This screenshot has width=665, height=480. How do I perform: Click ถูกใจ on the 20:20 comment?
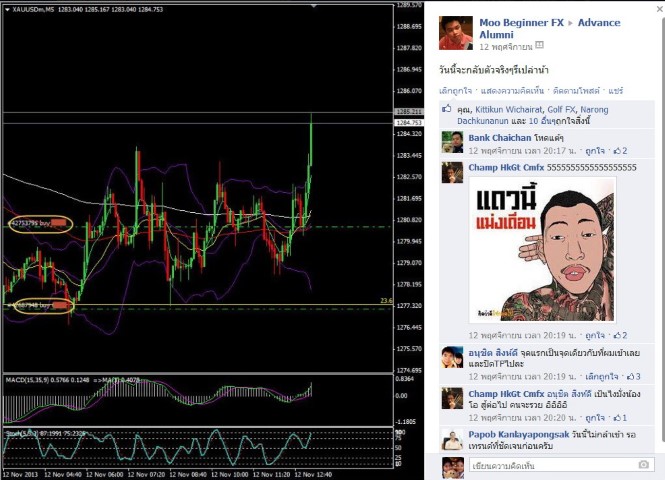pos(595,418)
